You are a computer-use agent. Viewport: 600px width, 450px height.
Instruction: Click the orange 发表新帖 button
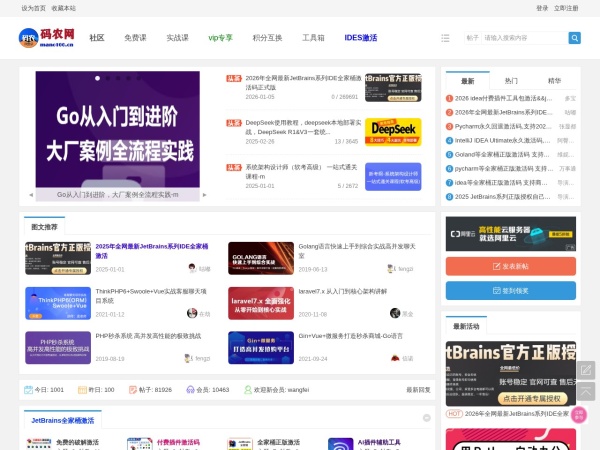(510, 266)
